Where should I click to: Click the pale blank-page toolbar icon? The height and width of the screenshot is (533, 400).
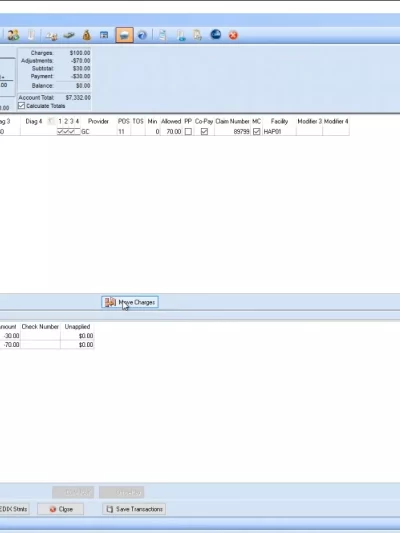[31, 35]
